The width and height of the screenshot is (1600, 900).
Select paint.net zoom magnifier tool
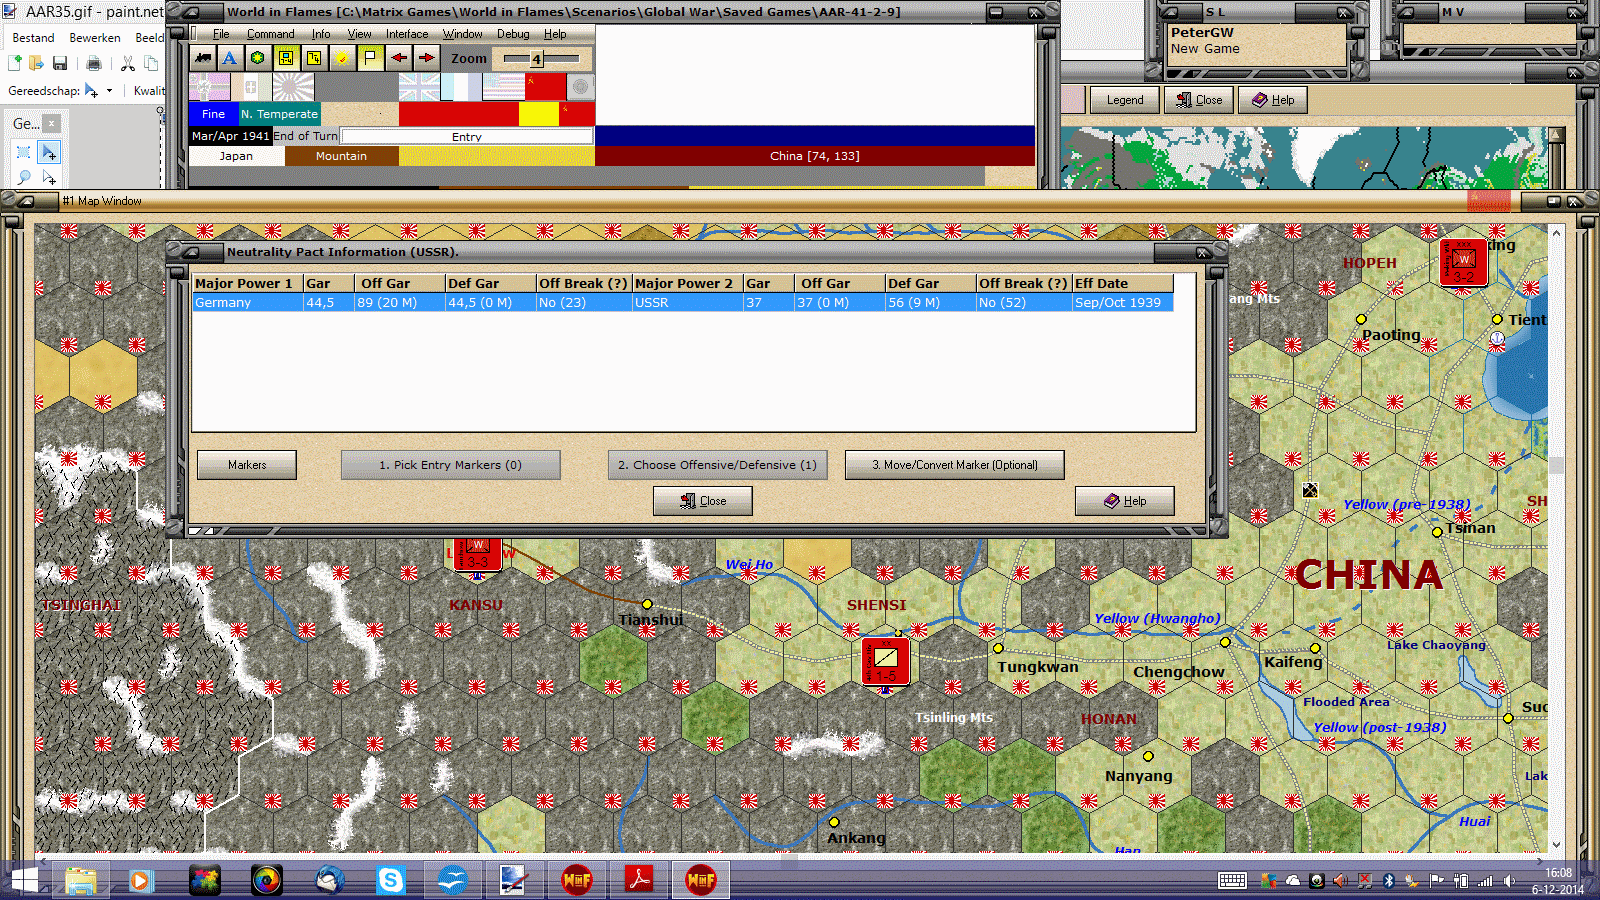click(x=24, y=177)
